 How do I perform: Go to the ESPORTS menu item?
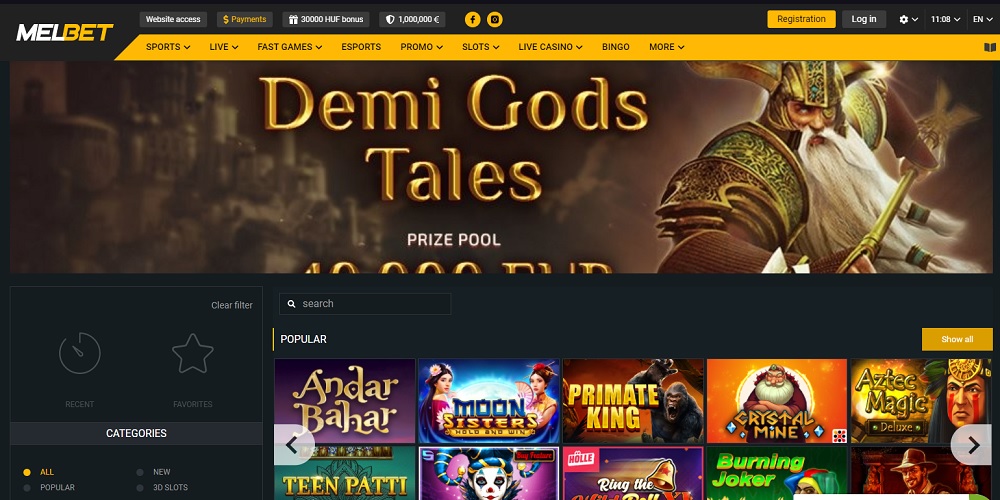coord(361,47)
